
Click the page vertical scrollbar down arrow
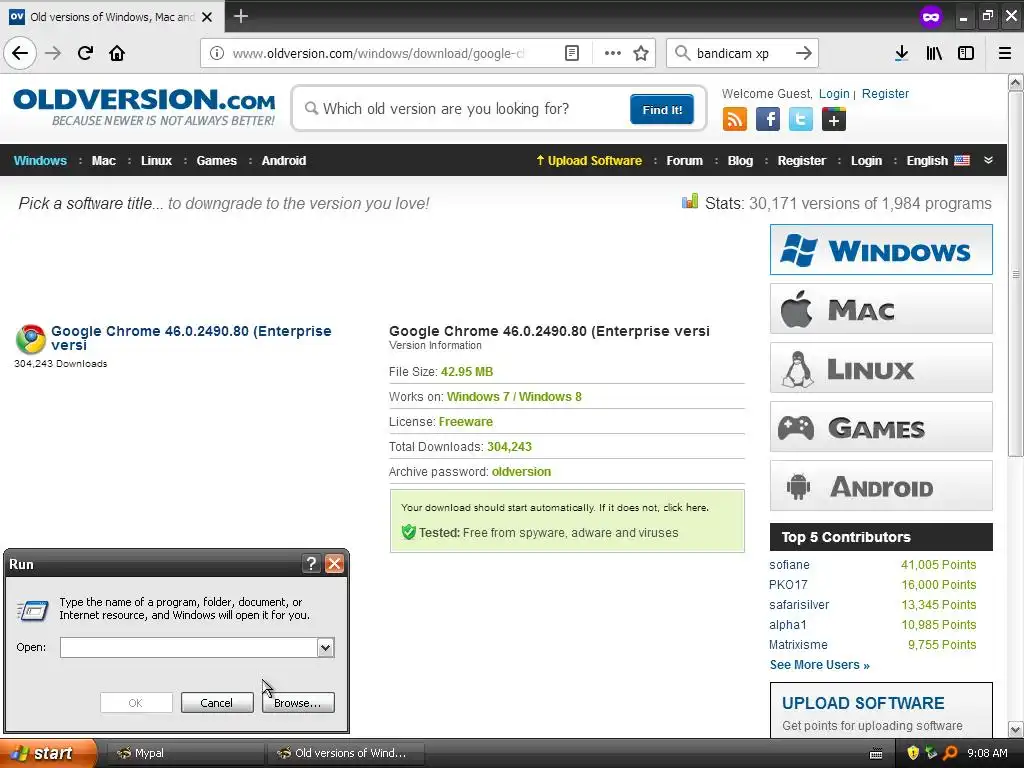1016,729
